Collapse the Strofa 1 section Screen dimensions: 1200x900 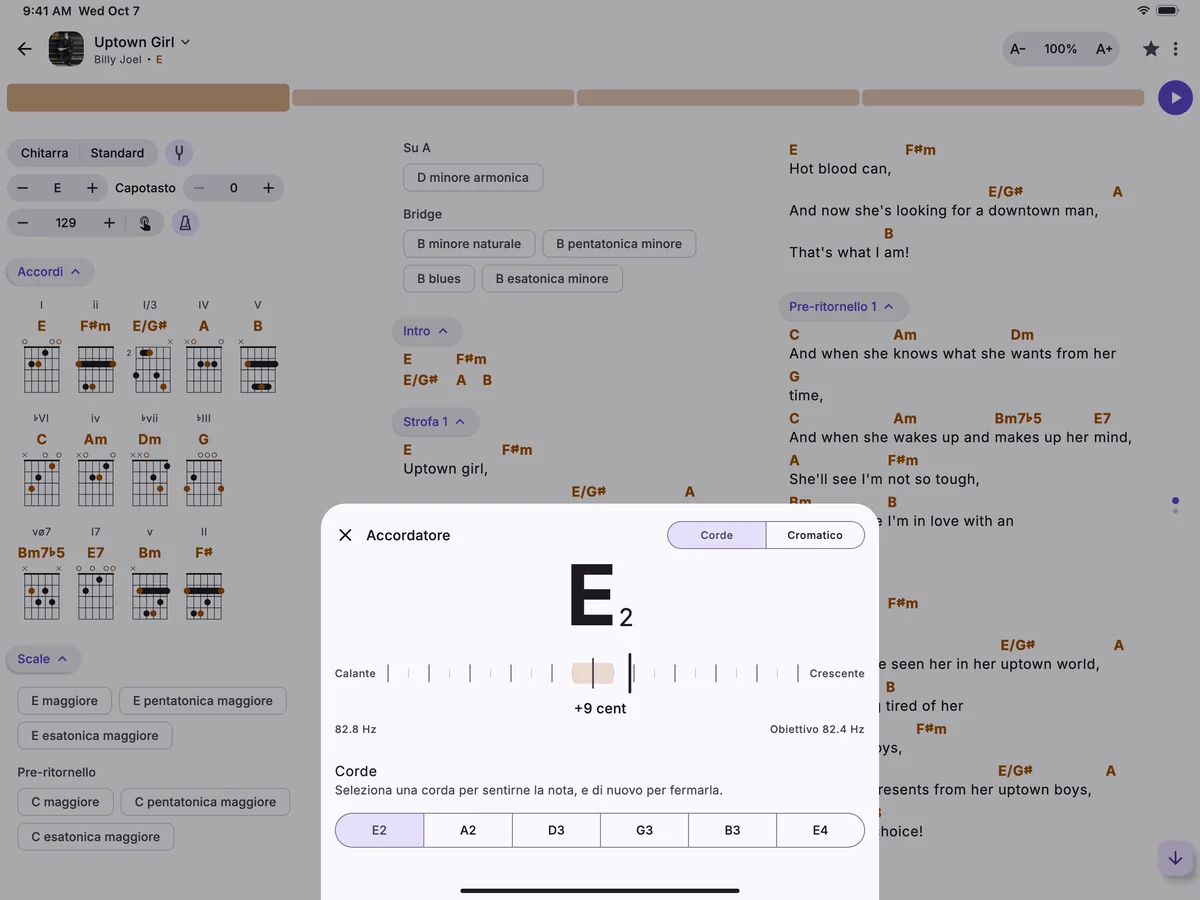(x=435, y=422)
